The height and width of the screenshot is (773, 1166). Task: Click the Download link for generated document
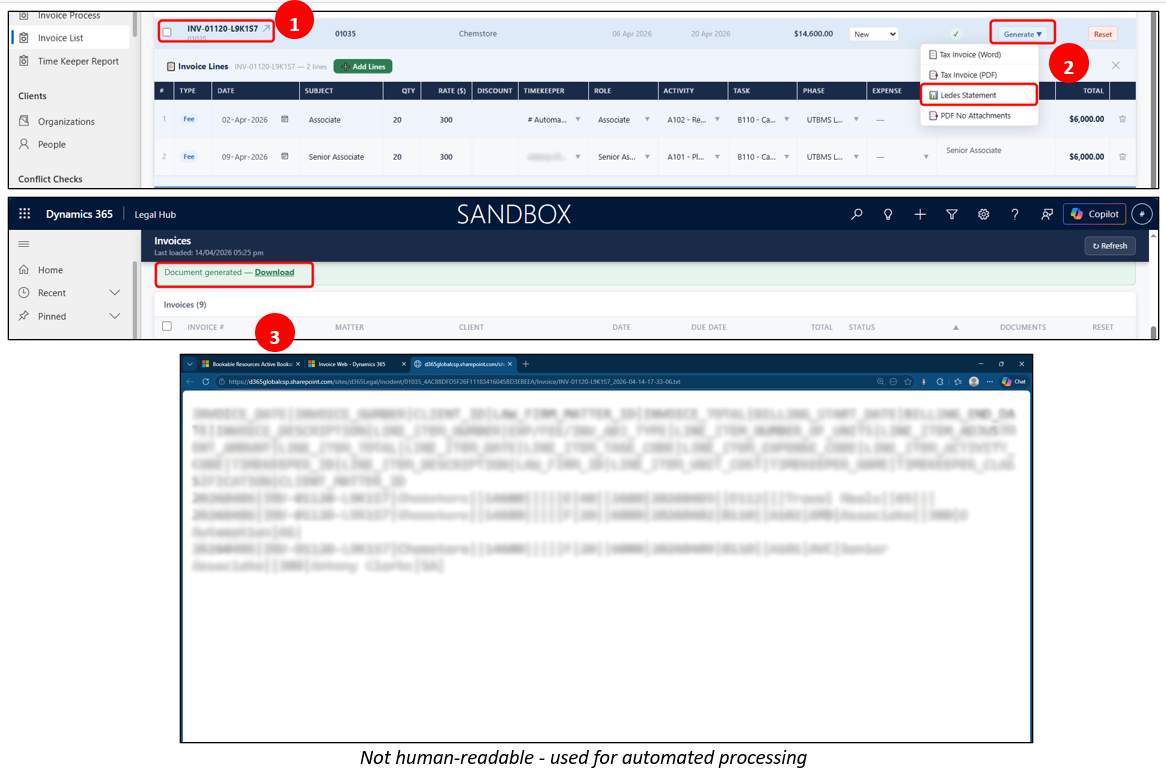point(274,272)
